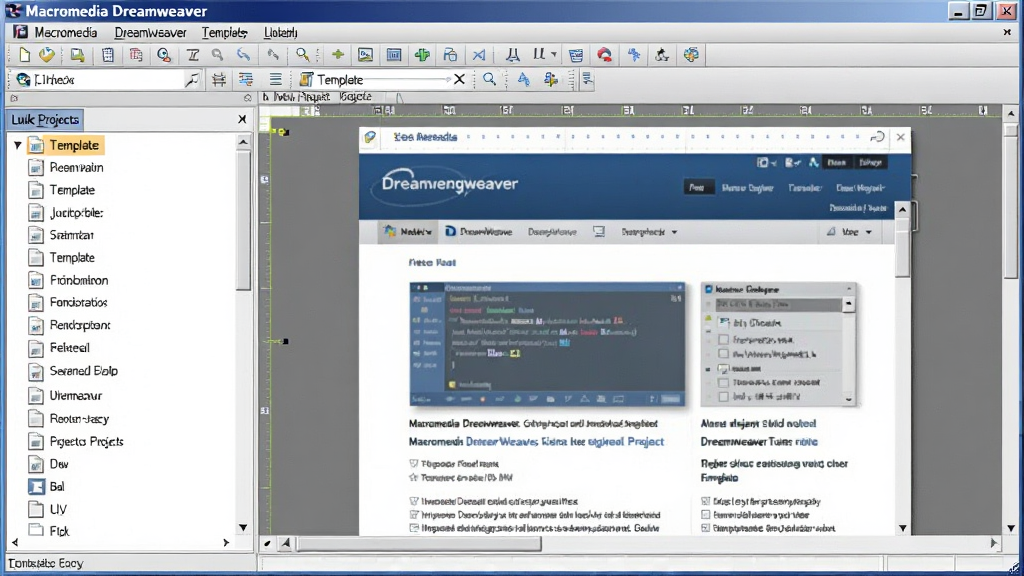
Task: Click the New Document toolbar icon
Action: (24, 55)
